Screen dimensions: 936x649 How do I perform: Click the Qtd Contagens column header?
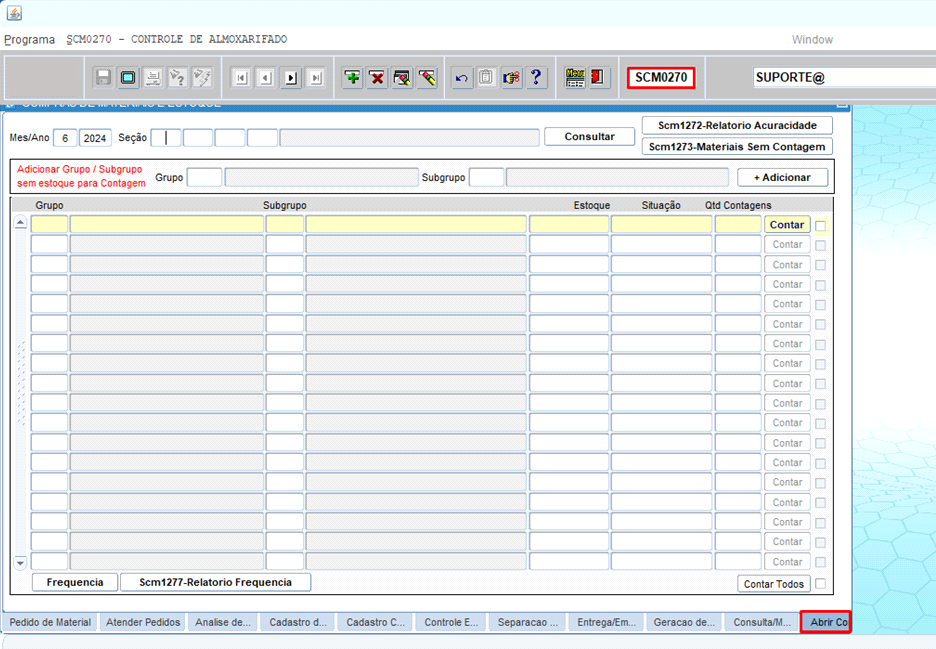(738, 205)
